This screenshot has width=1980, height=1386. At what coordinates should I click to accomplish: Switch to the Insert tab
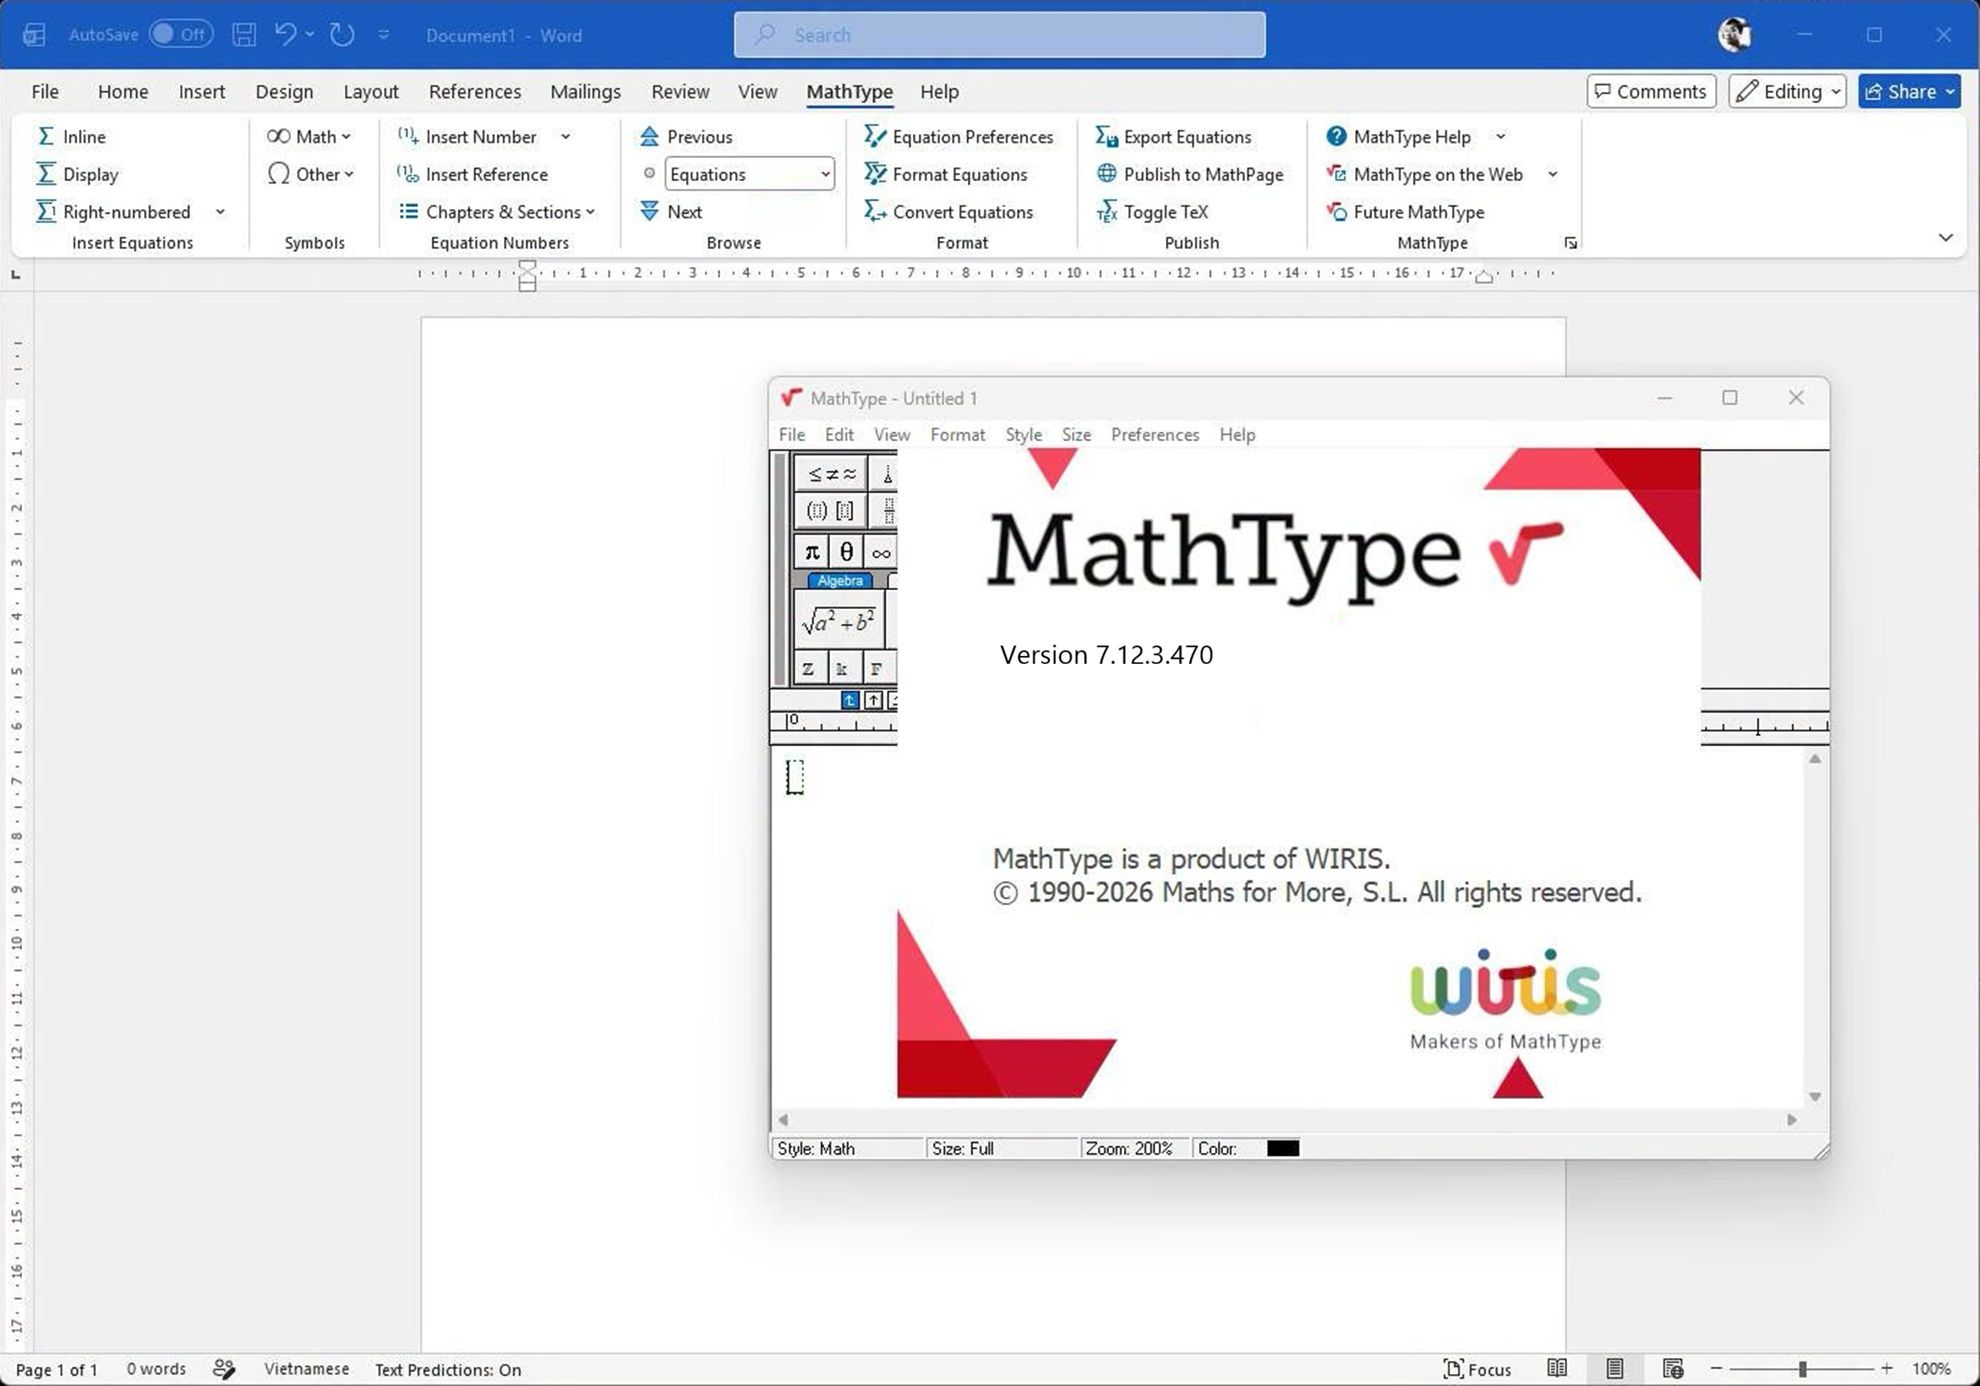201,91
